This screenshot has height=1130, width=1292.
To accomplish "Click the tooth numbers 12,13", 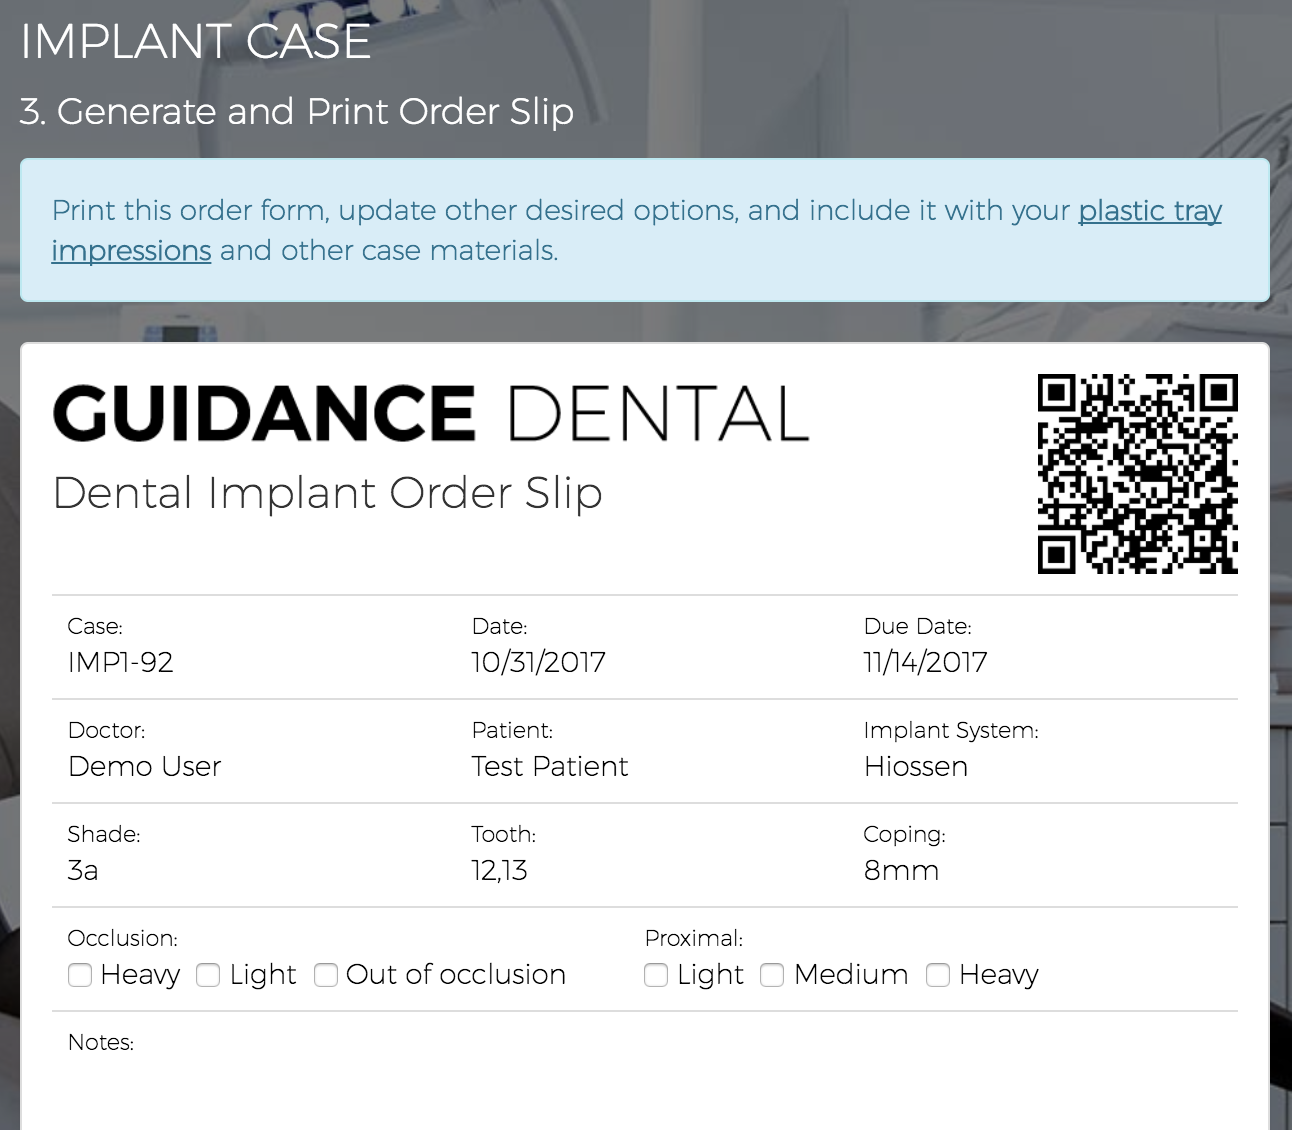I will coord(499,871).
